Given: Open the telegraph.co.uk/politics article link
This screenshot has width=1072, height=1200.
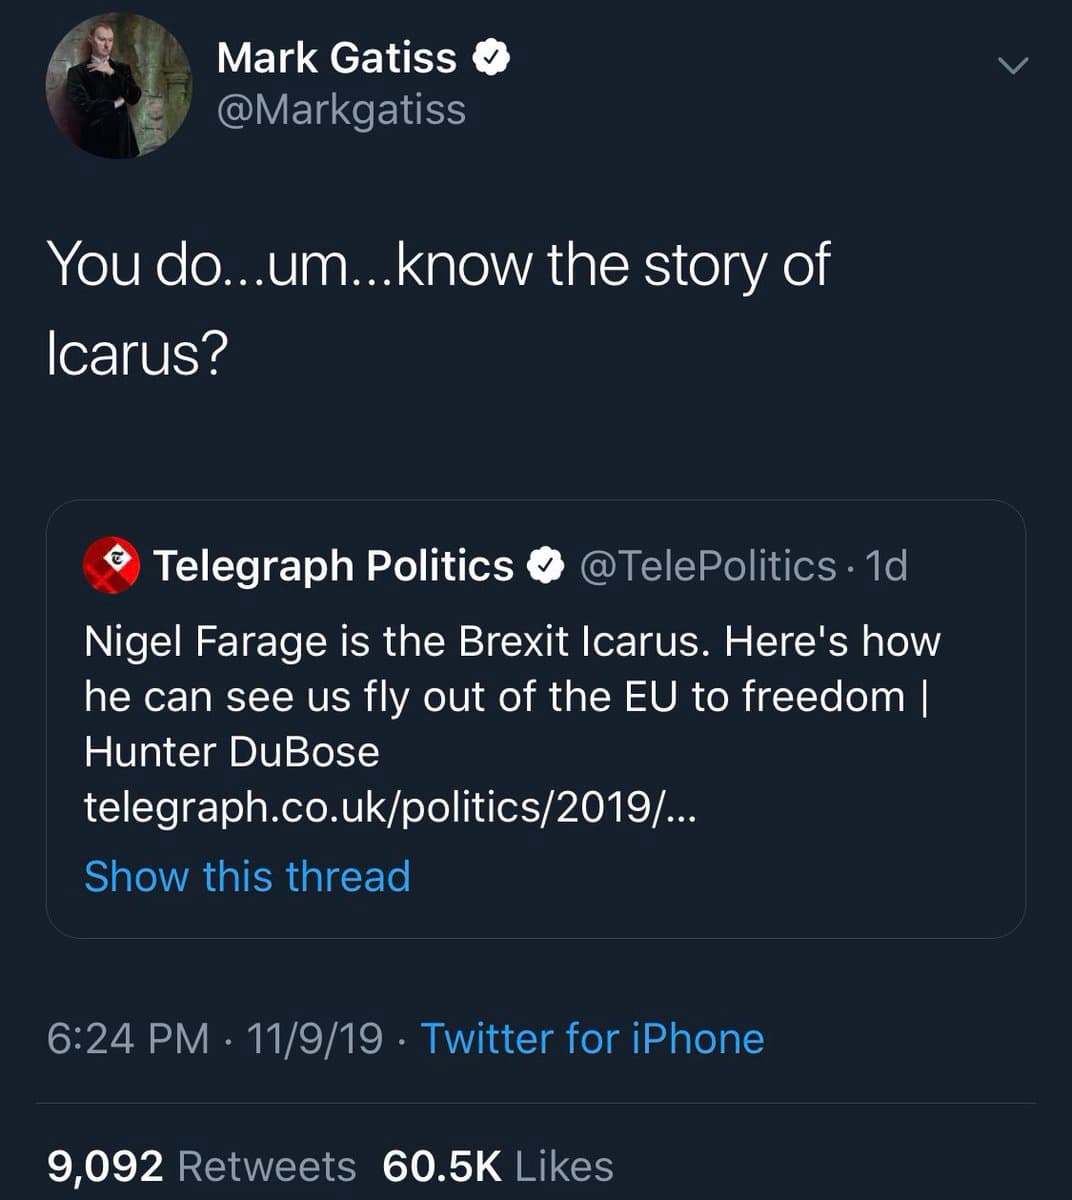Looking at the screenshot, I should 388,807.
